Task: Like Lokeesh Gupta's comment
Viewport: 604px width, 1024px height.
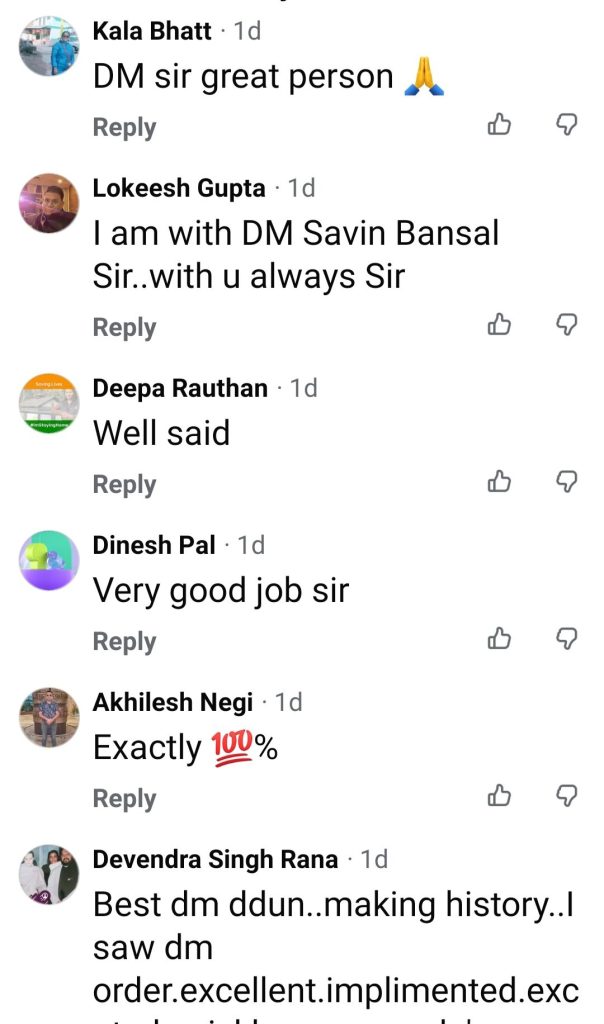Action: click(x=500, y=323)
